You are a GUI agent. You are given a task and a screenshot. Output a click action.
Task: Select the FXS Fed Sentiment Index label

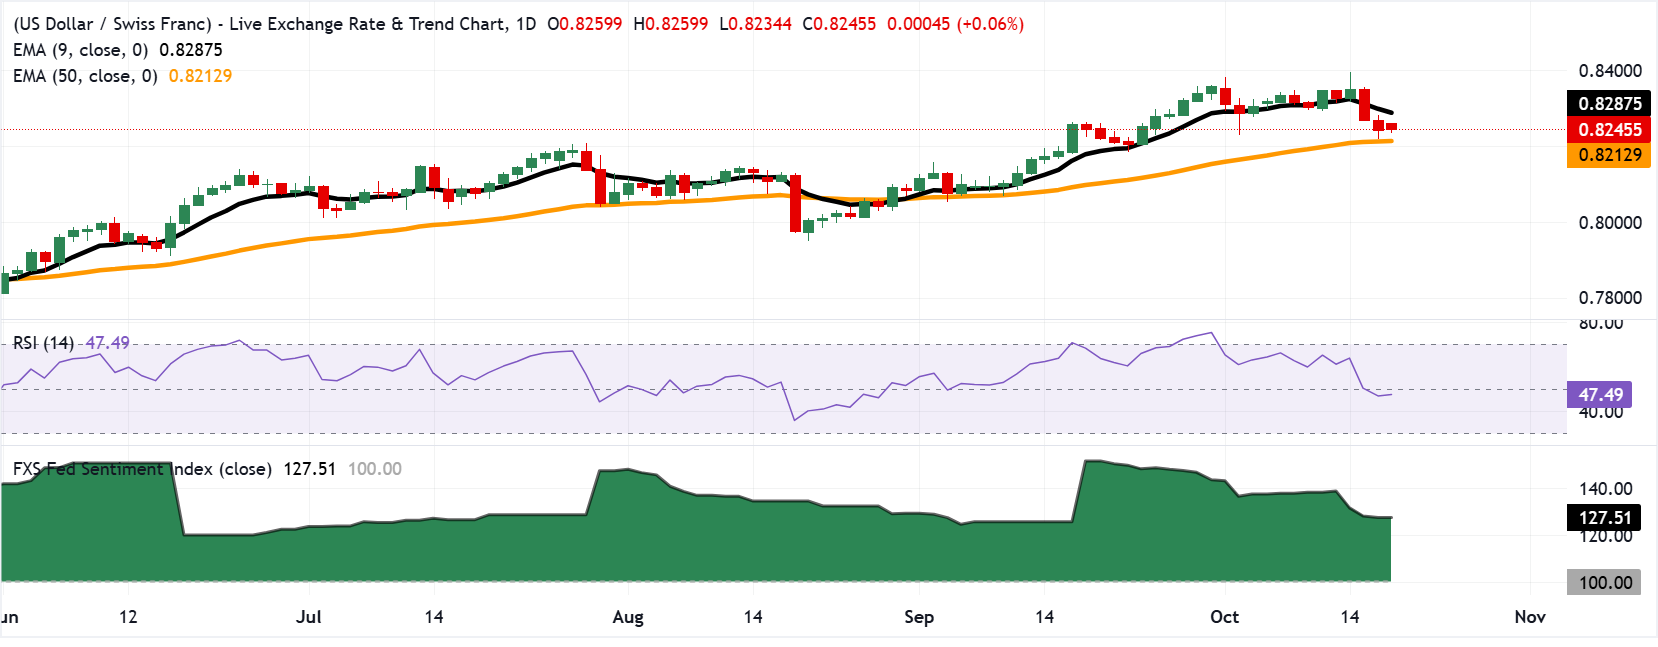142,469
